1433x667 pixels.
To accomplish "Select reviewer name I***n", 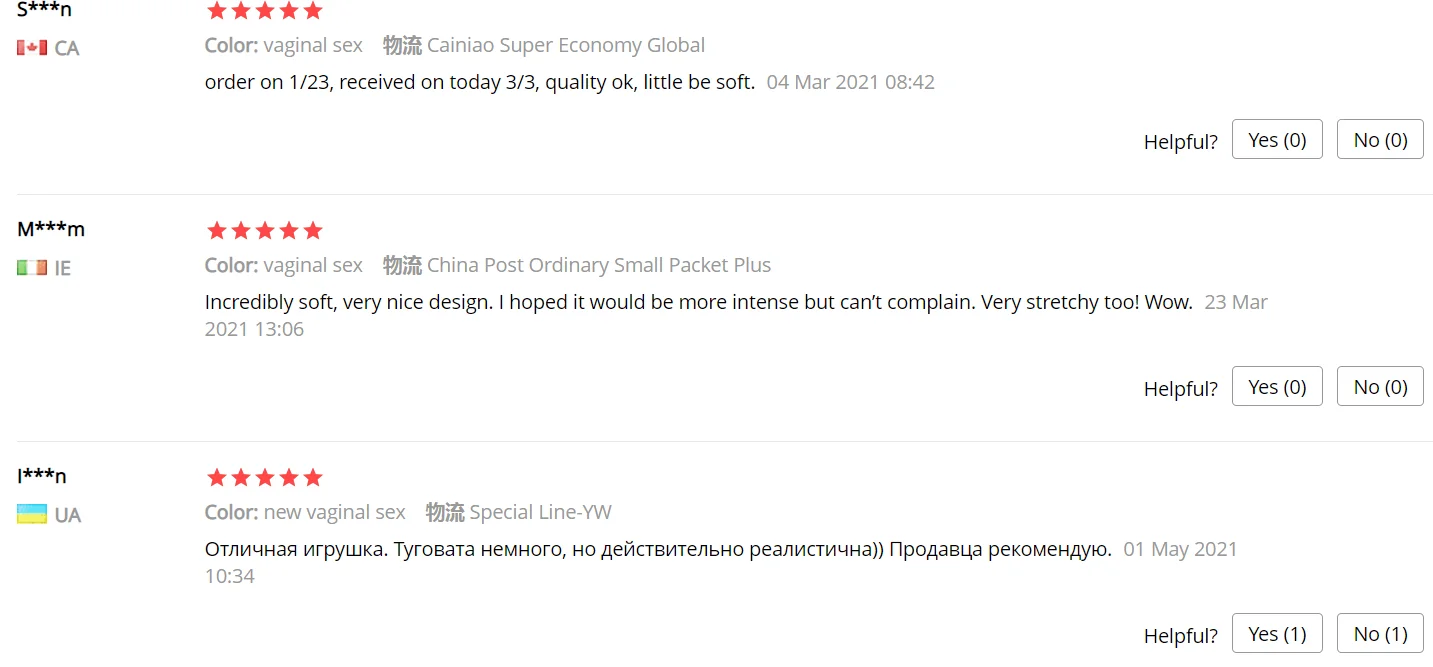I will pos(42,476).
